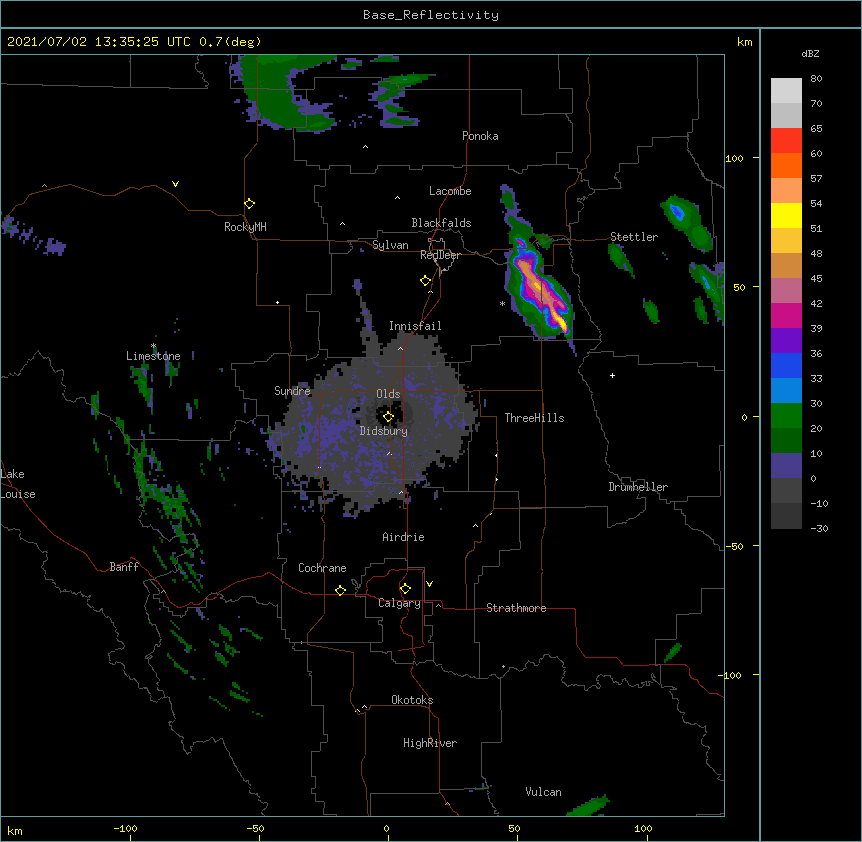Image resolution: width=862 pixels, height=842 pixels.
Task: Select the blue 33-36 dBZ legend swatch
Action: click(x=786, y=365)
